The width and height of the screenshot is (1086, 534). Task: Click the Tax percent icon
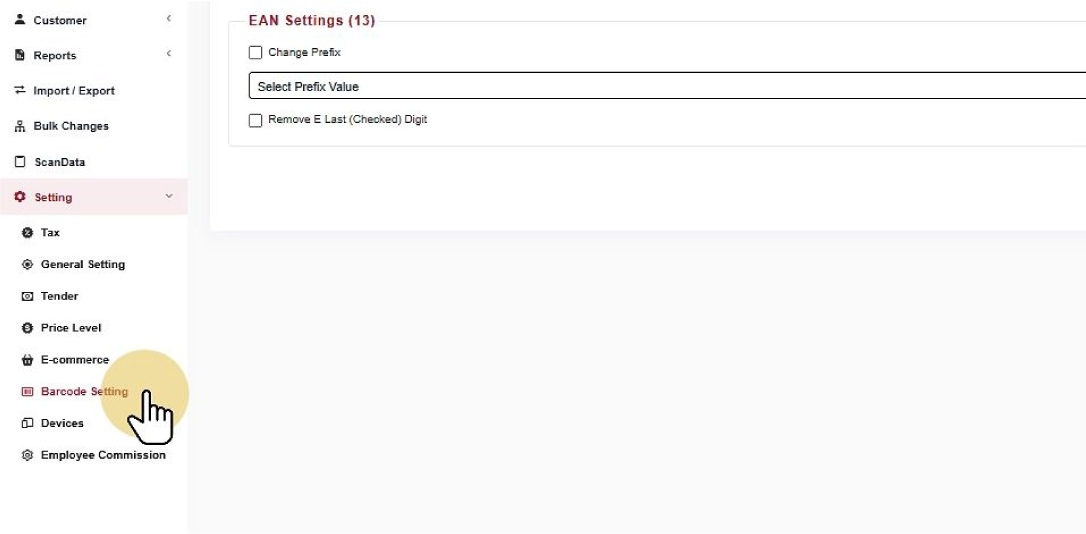pyautogui.click(x=27, y=232)
